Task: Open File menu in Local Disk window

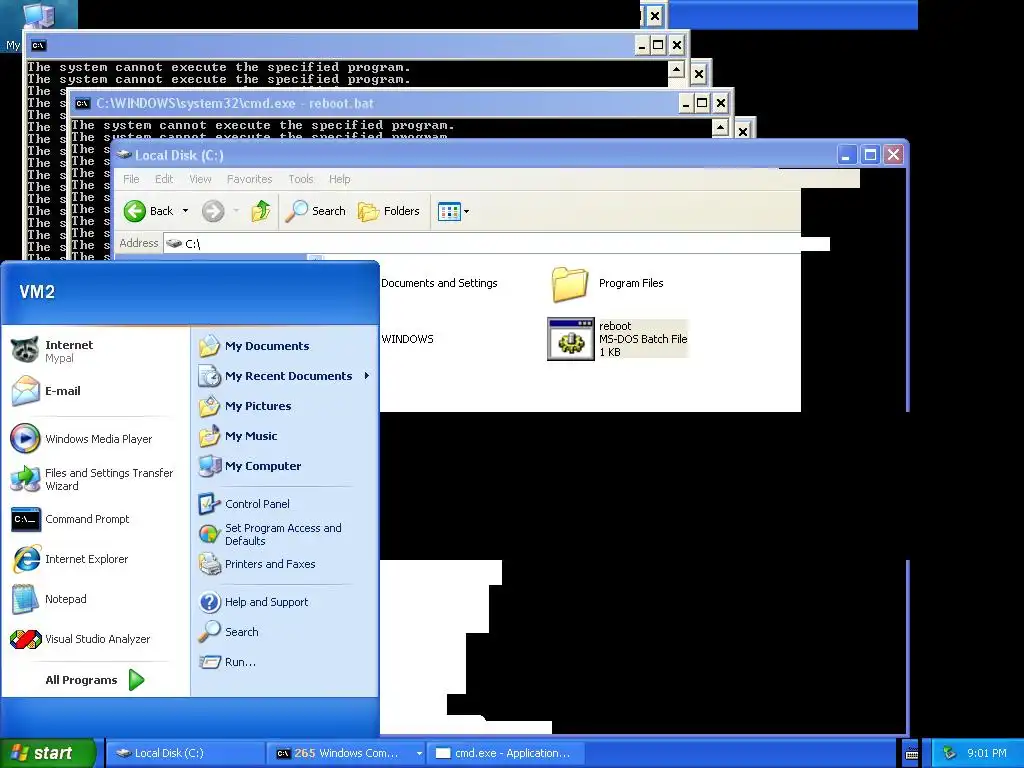Action: (131, 179)
